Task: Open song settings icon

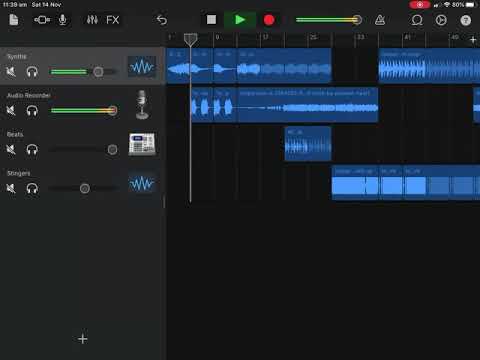Action: 441,20
